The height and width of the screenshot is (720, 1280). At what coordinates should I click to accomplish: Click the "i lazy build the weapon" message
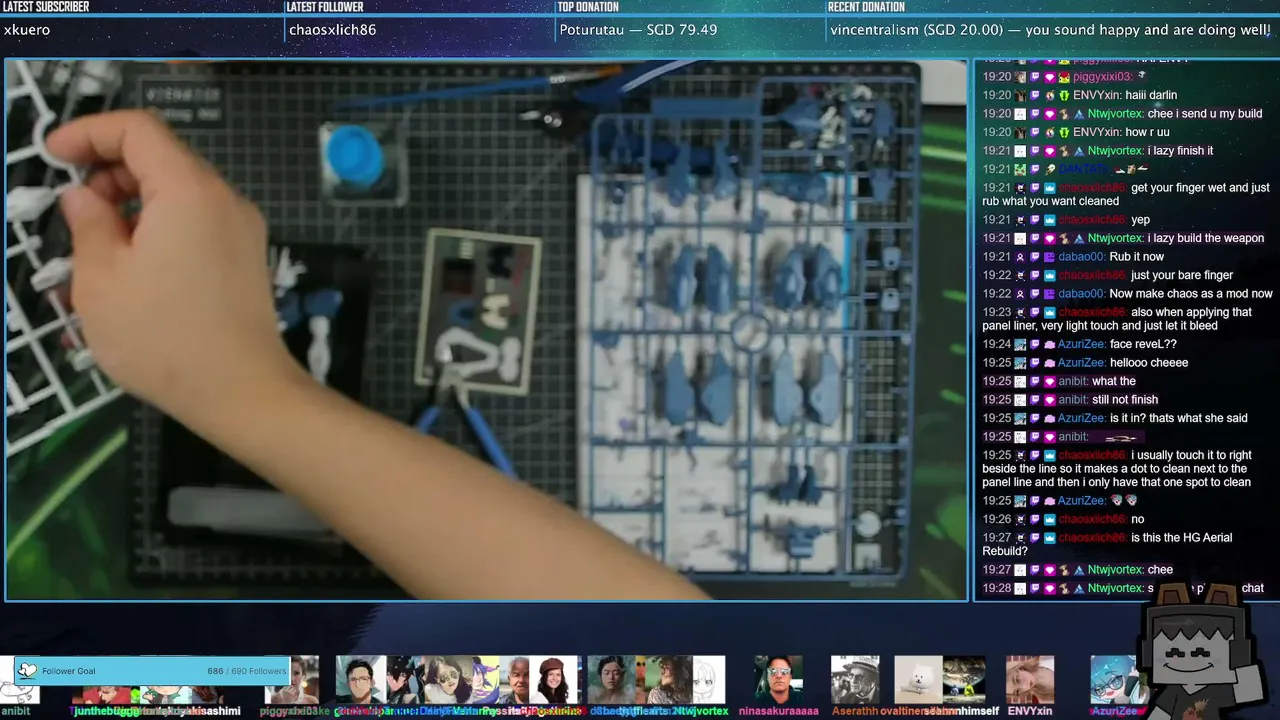[x=1206, y=238]
